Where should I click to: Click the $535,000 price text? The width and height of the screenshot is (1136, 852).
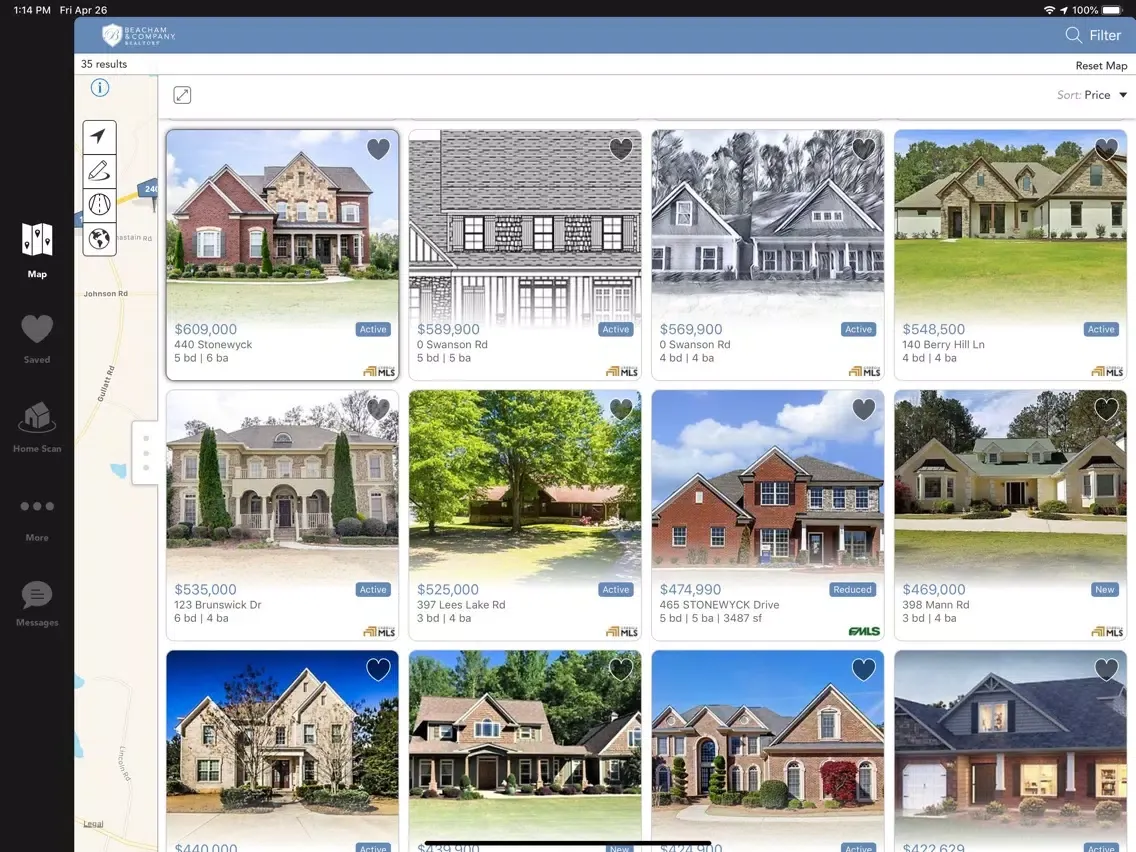click(206, 589)
